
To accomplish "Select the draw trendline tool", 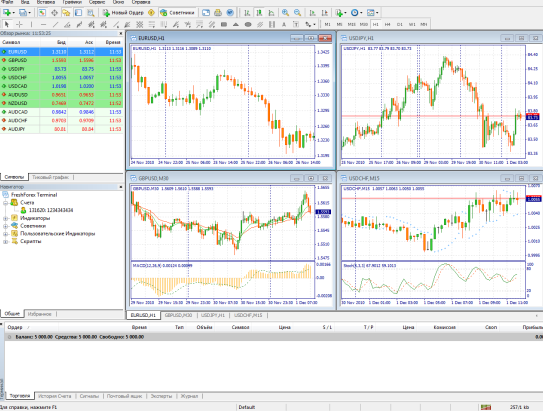I will pos(55,24).
